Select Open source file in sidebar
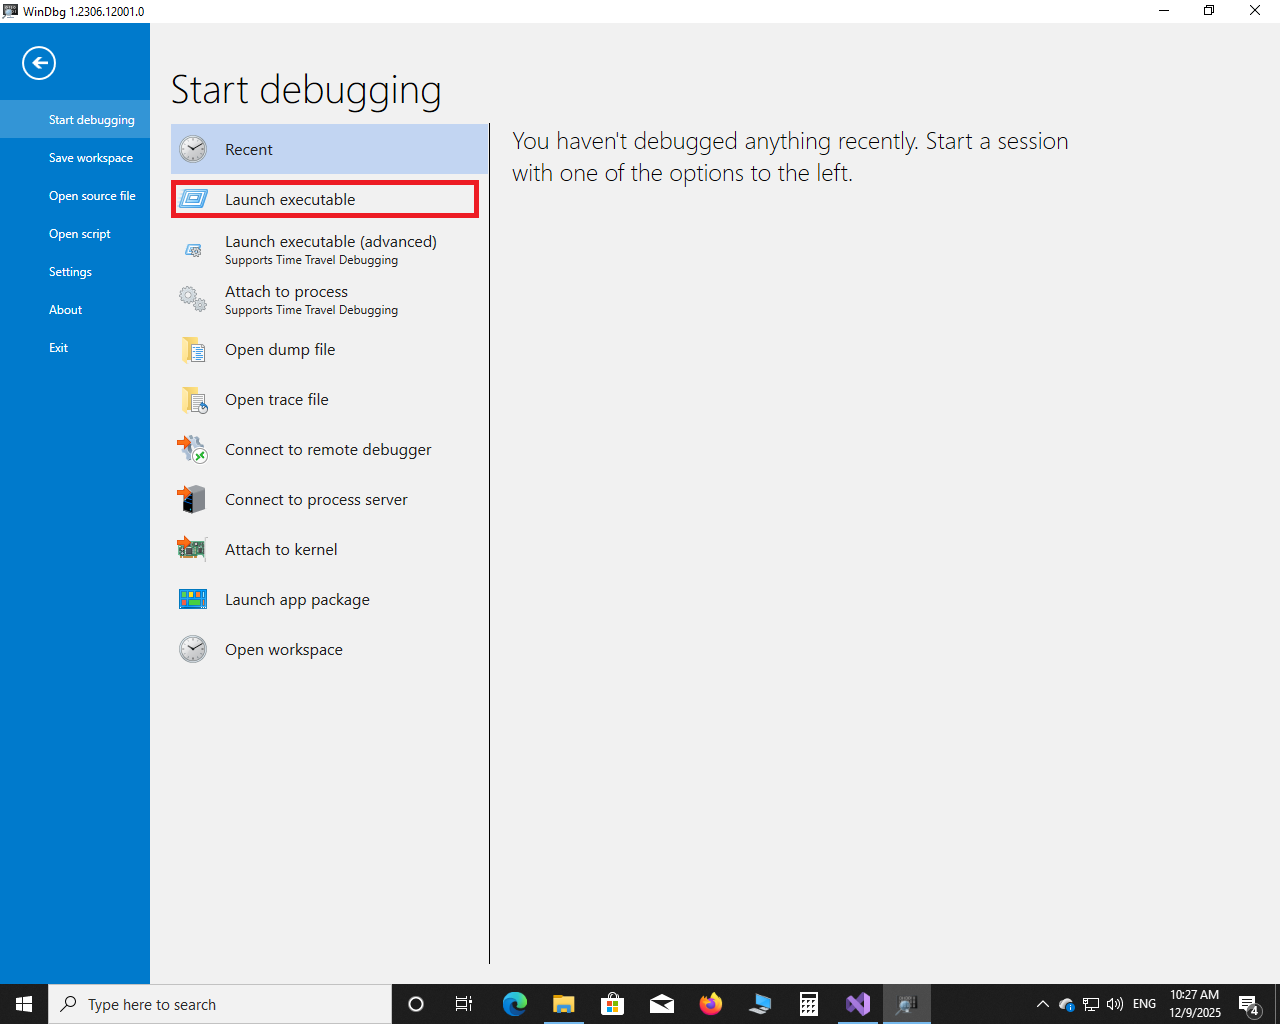 tap(92, 196)
